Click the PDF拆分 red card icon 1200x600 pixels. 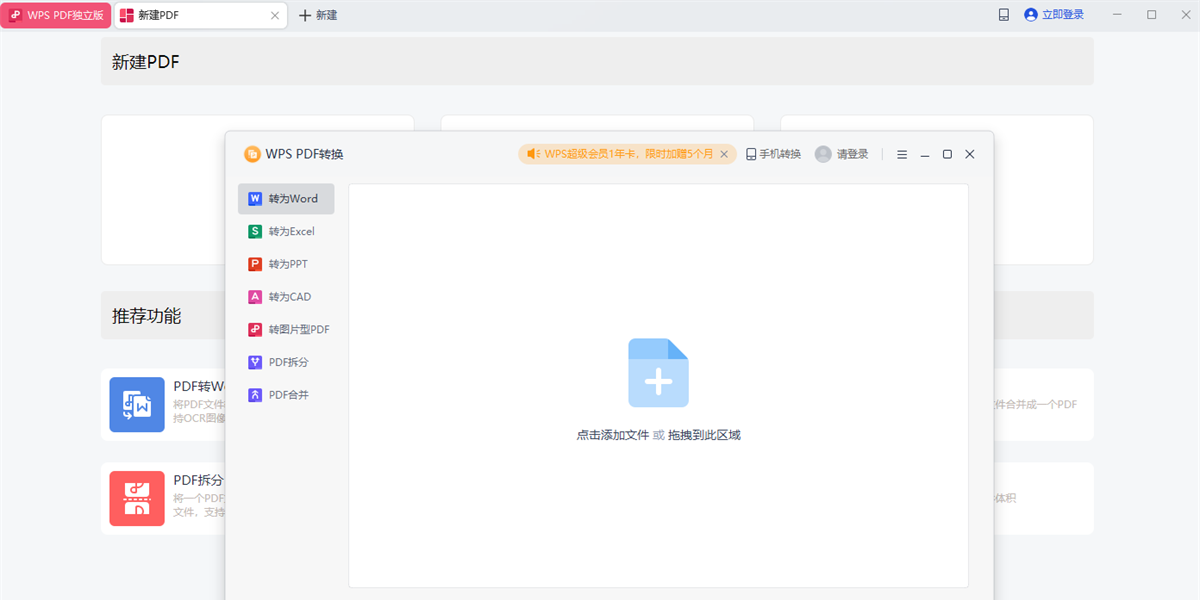[137, 498]
